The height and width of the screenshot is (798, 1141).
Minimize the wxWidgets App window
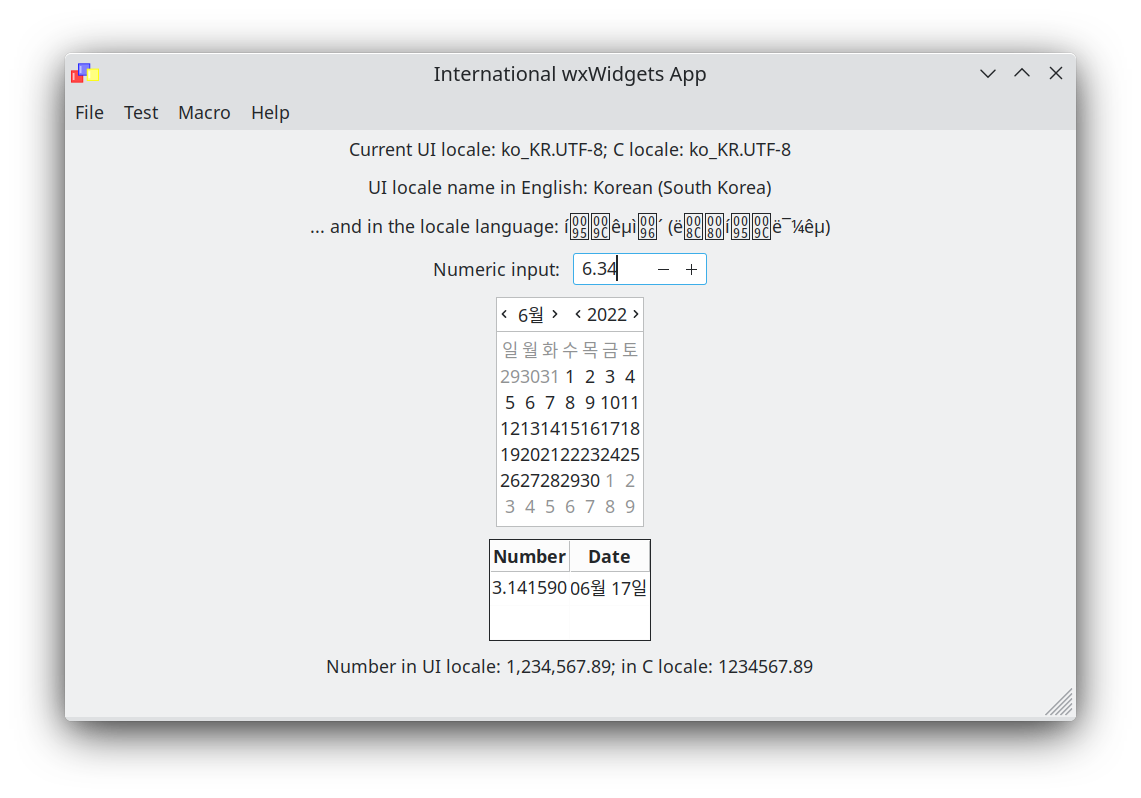(987, 73)
